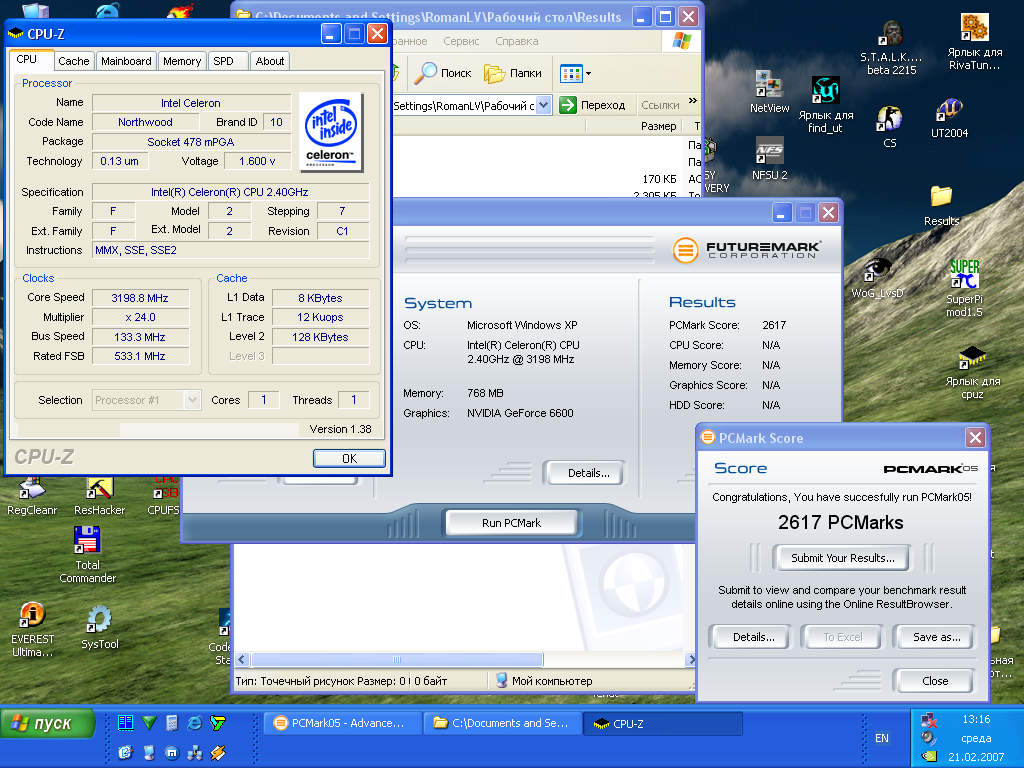The image size is (1024, 768).
Task: Click Save as in PCMark Score dialog
Action: (x=934, y=637)
